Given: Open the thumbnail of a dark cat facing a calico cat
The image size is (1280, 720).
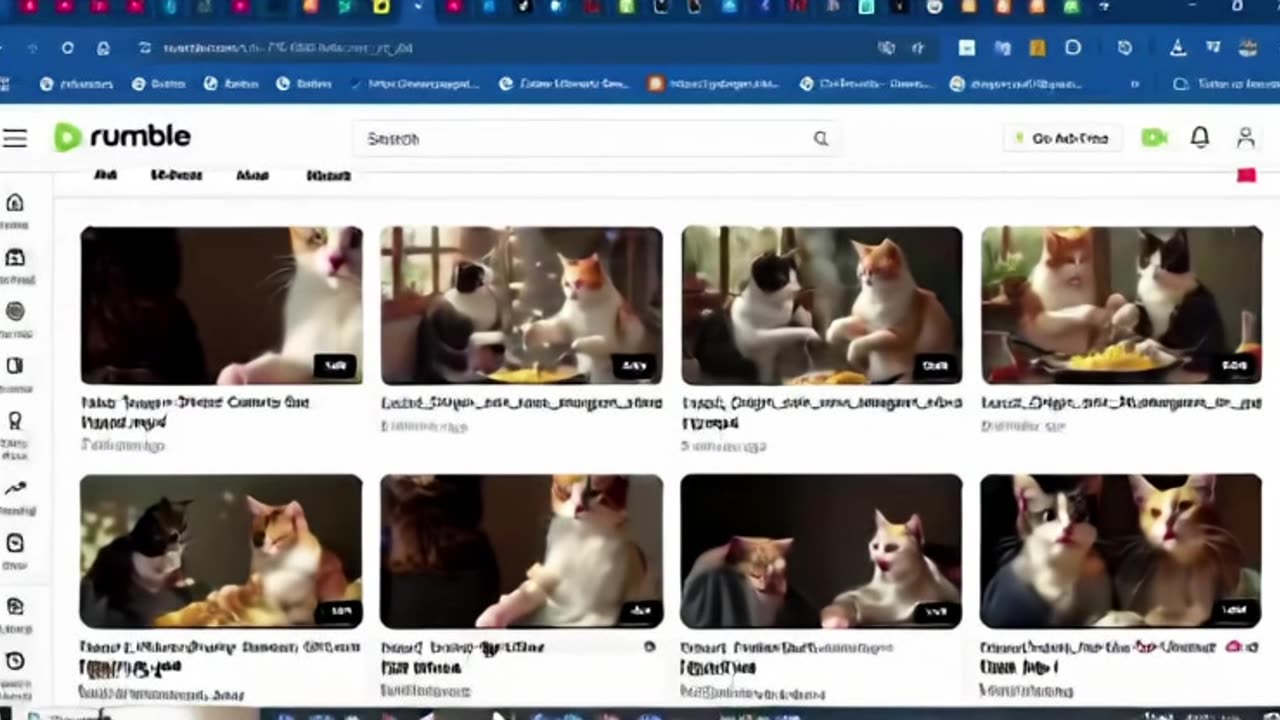Looking at the screenshot, I should tap(221, 552).
